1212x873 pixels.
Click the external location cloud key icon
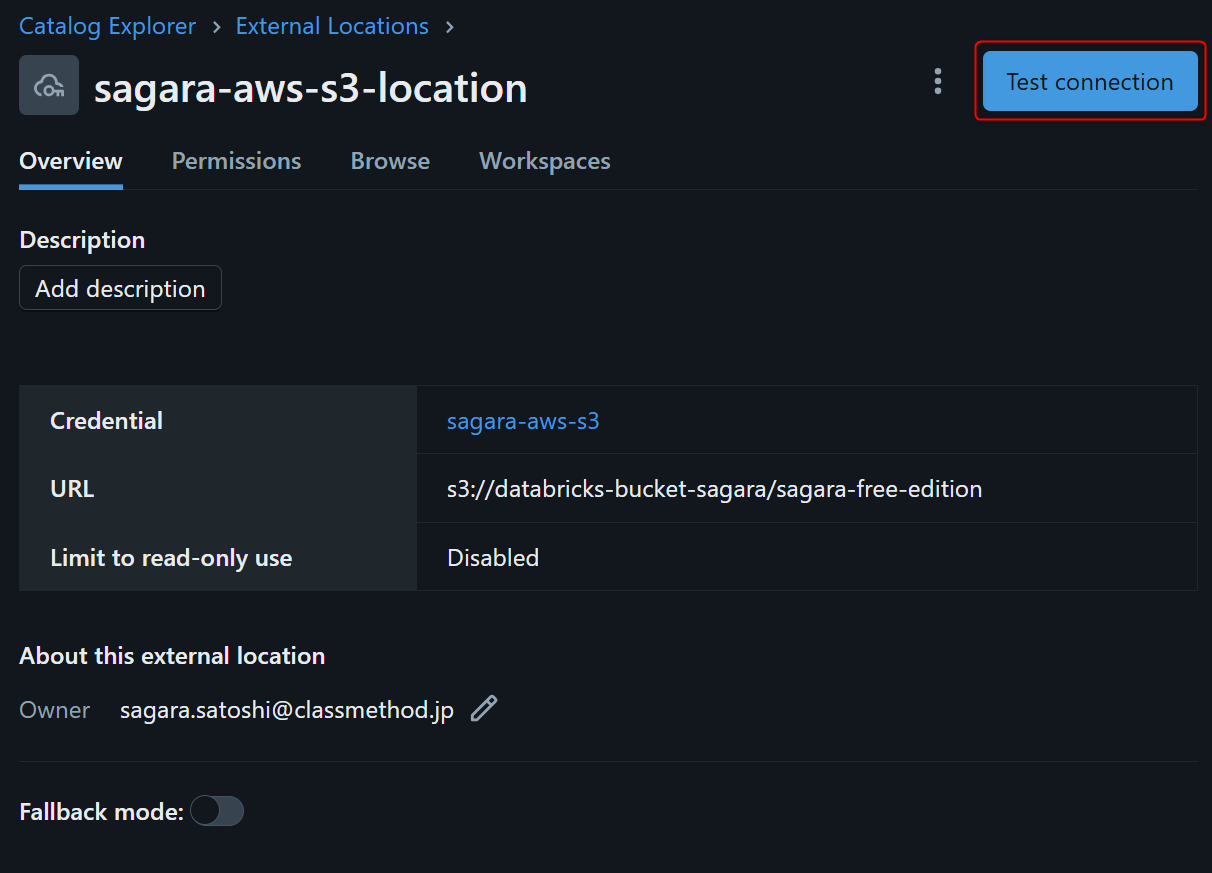[49, 86]
